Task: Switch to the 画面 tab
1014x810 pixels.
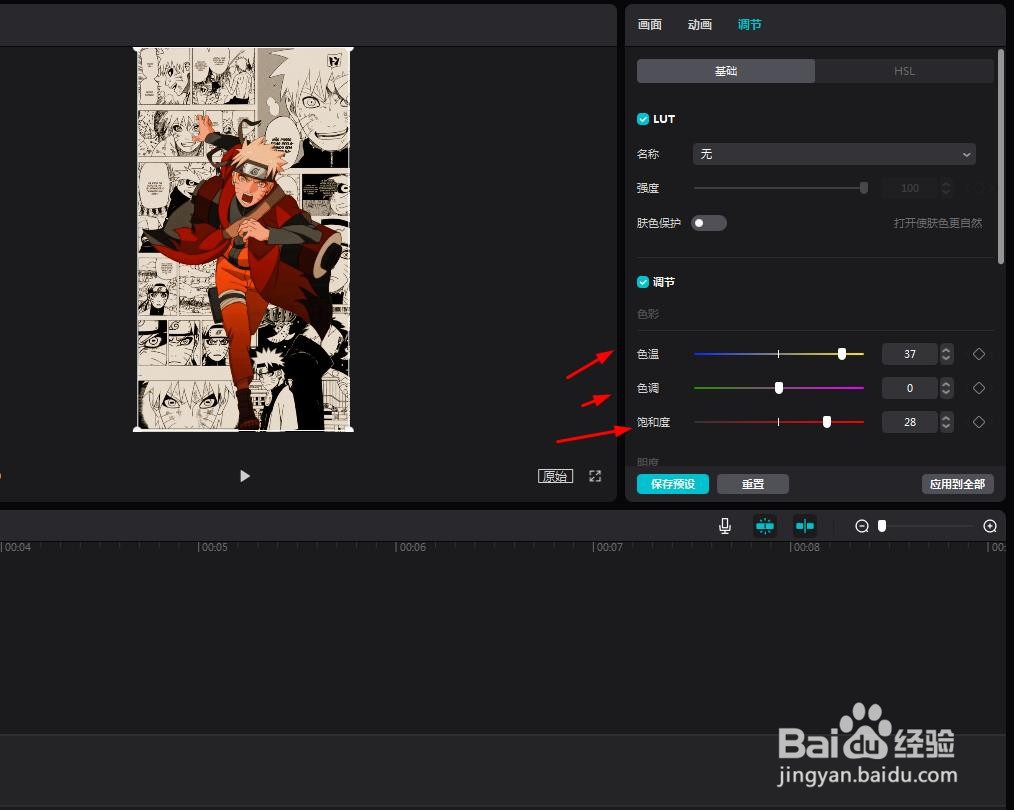Action: pyautogui.click(x=649, y=25)
